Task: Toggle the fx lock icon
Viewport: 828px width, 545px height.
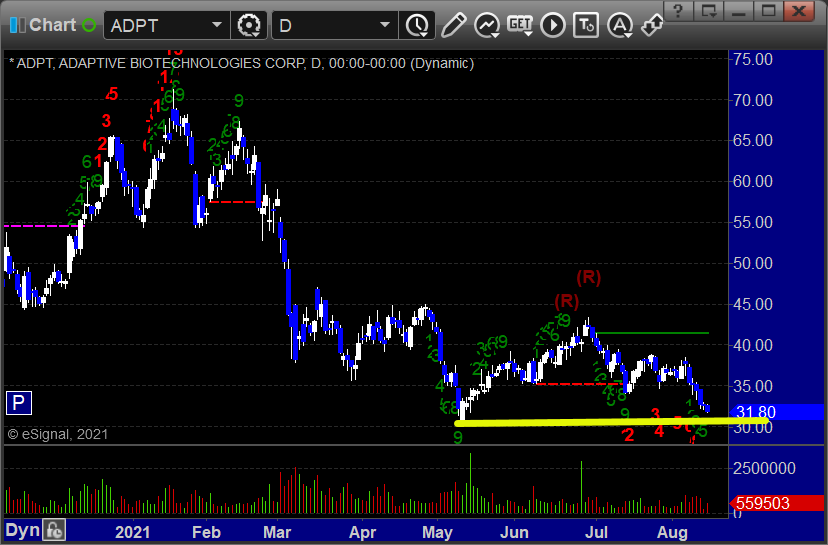Action: tap(54, 530)
